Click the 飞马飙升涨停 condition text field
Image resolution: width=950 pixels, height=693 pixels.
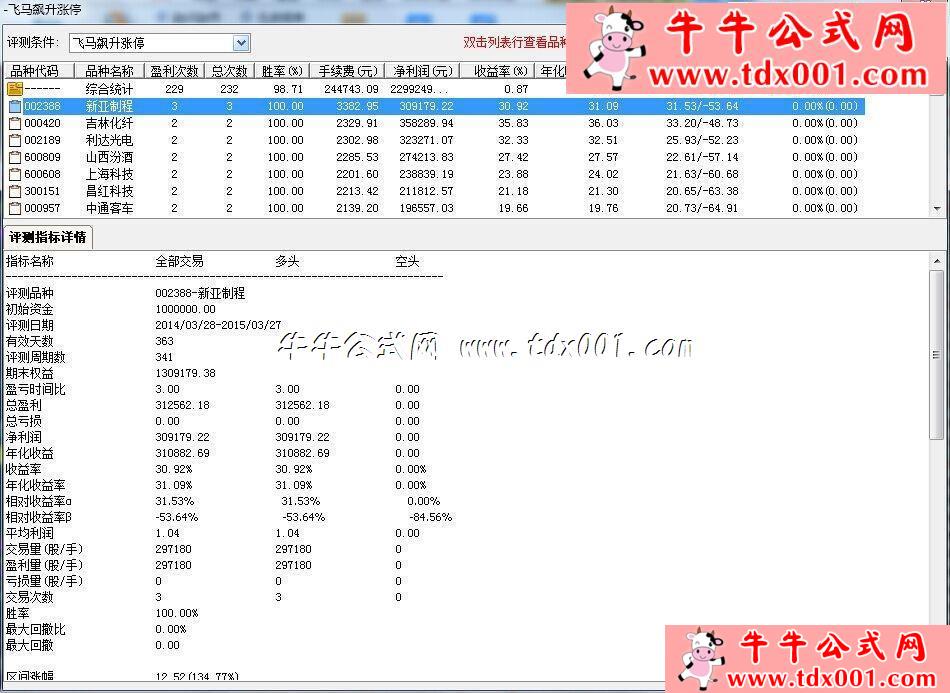click(x=150, y=43)
